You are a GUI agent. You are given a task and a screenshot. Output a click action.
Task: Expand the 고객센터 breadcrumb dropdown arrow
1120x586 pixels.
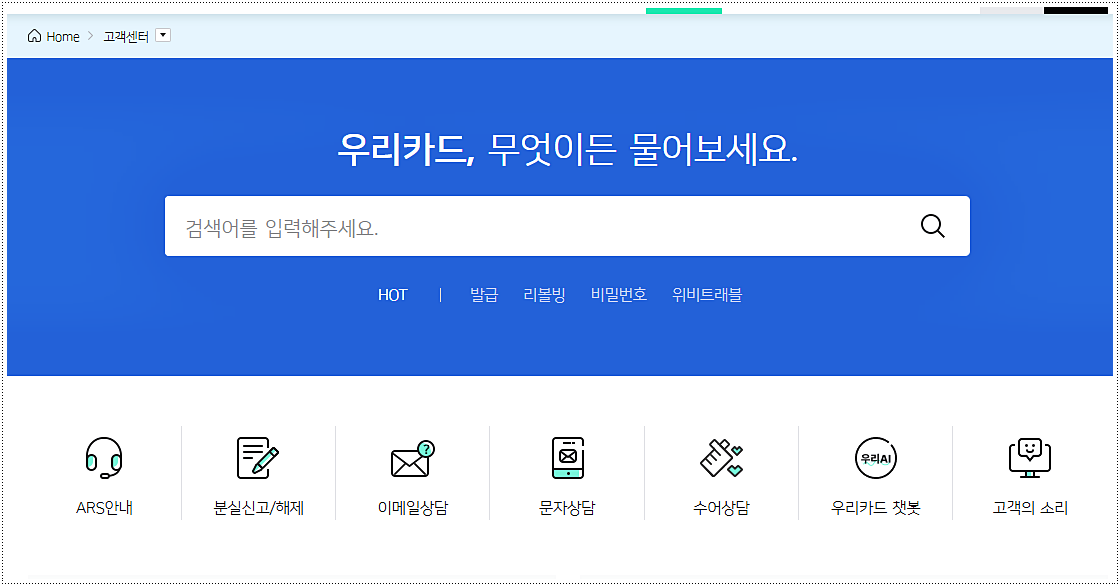click(x=163, y=36)
